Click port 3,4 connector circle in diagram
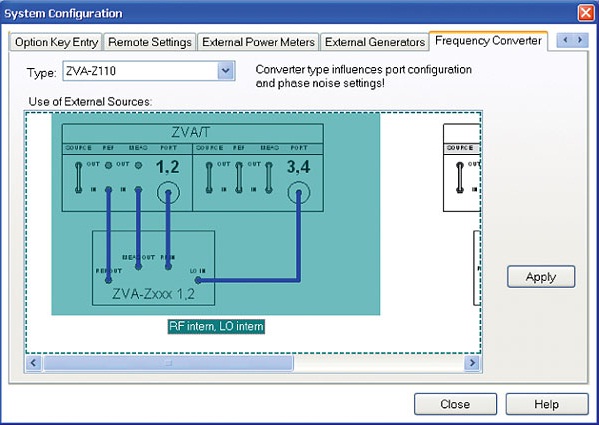Viewport: 599px width, 425px height. [x=299, y=192]
